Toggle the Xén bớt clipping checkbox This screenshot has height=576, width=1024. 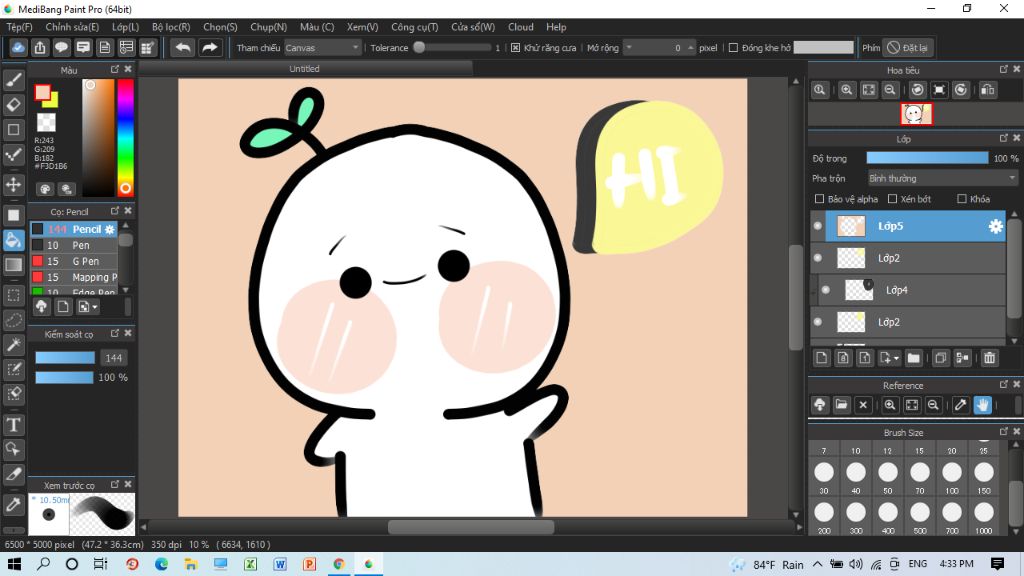[x=893, y=199]
